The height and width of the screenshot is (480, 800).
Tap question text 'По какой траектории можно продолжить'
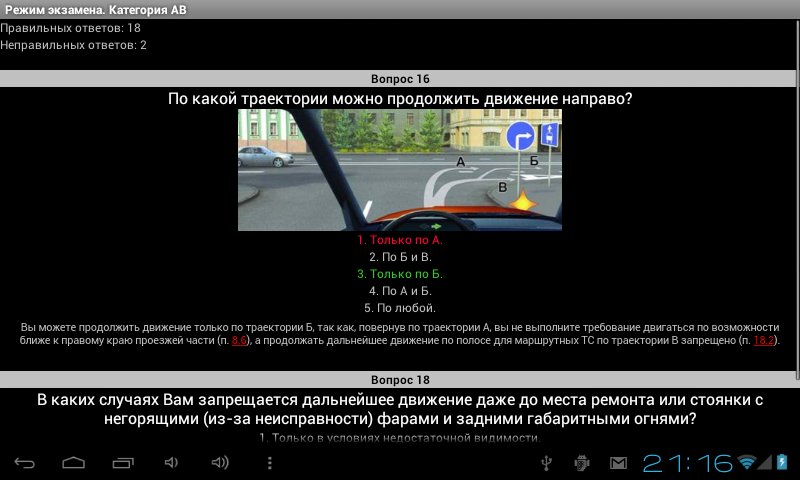[x=400, y=98]
